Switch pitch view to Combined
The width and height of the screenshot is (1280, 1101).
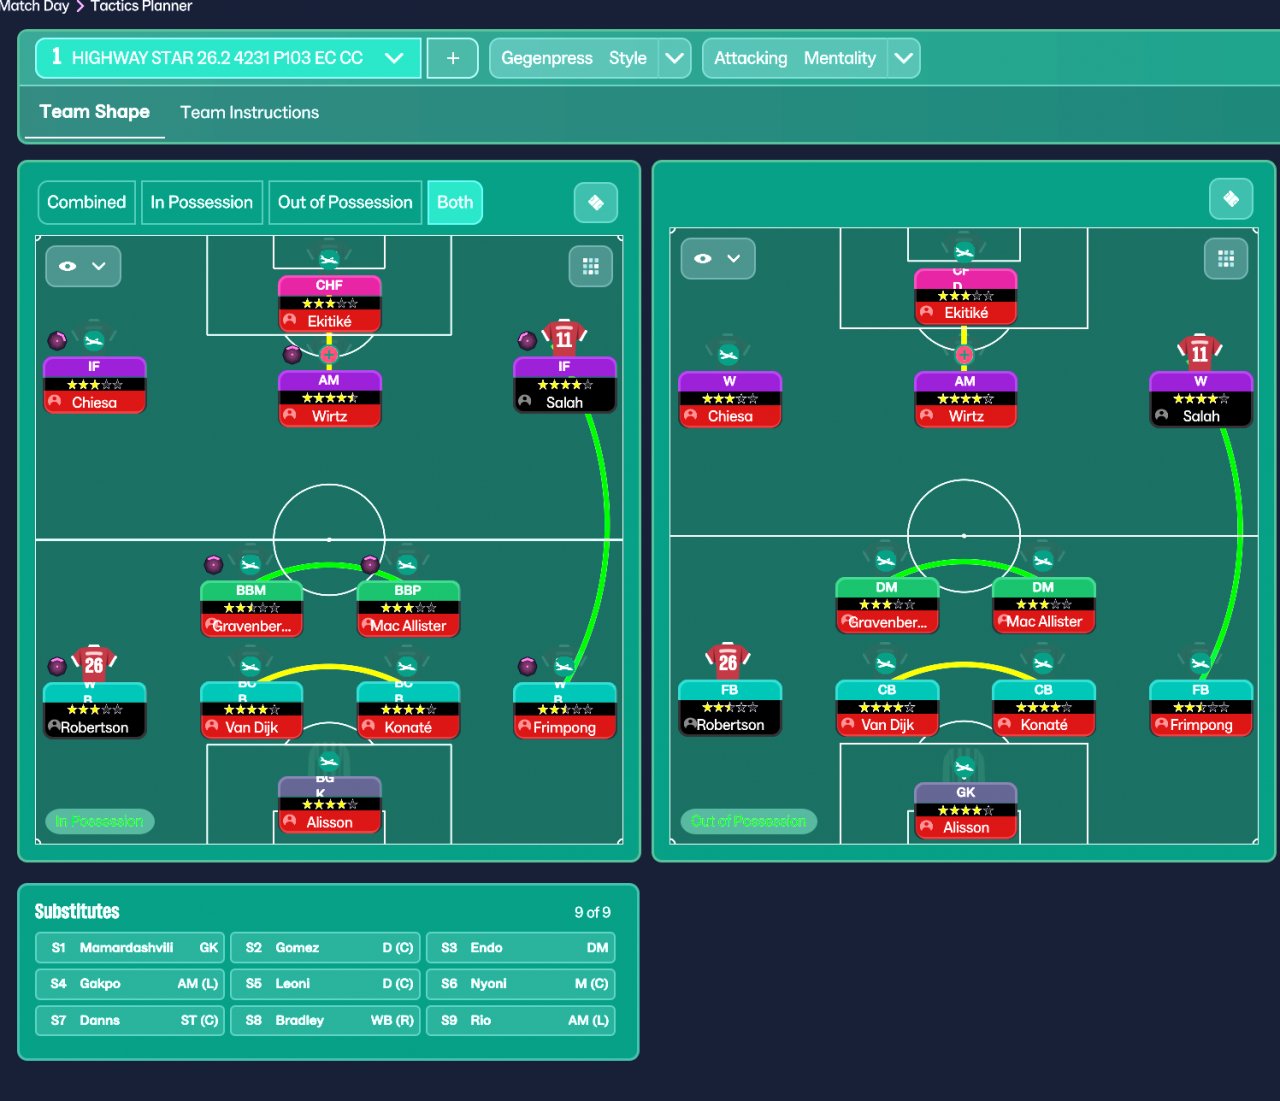(x=87, y=202)
